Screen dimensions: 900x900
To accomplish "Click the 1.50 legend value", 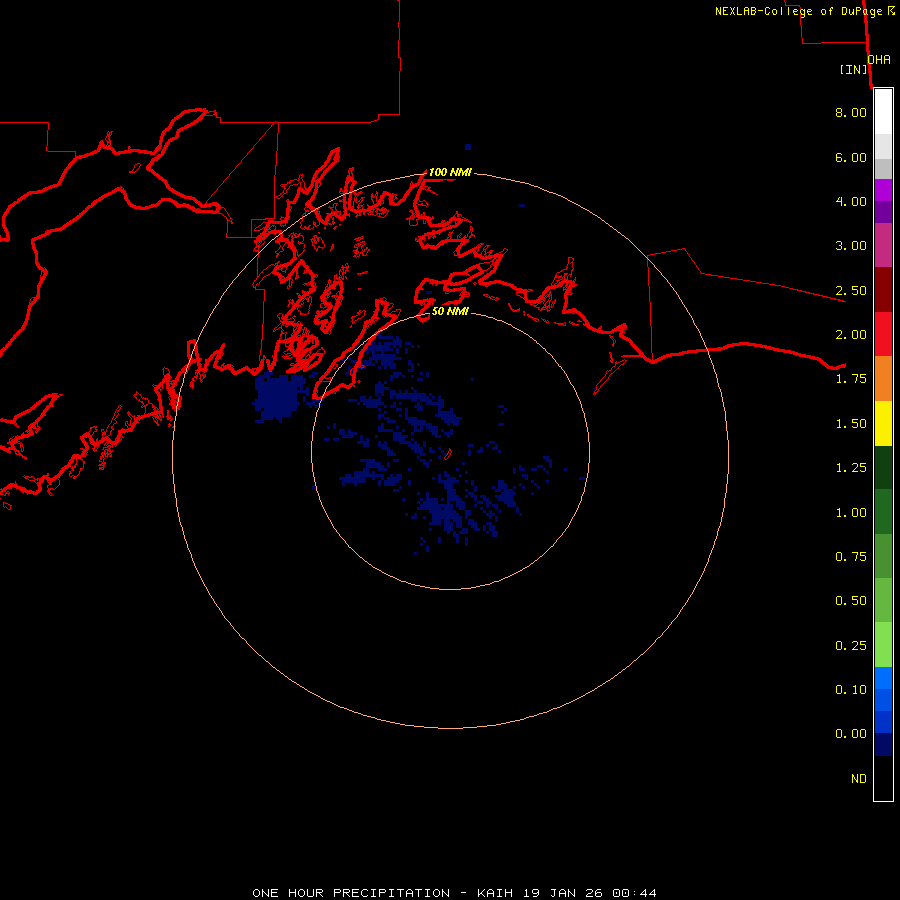I will [x=851, y=424].
